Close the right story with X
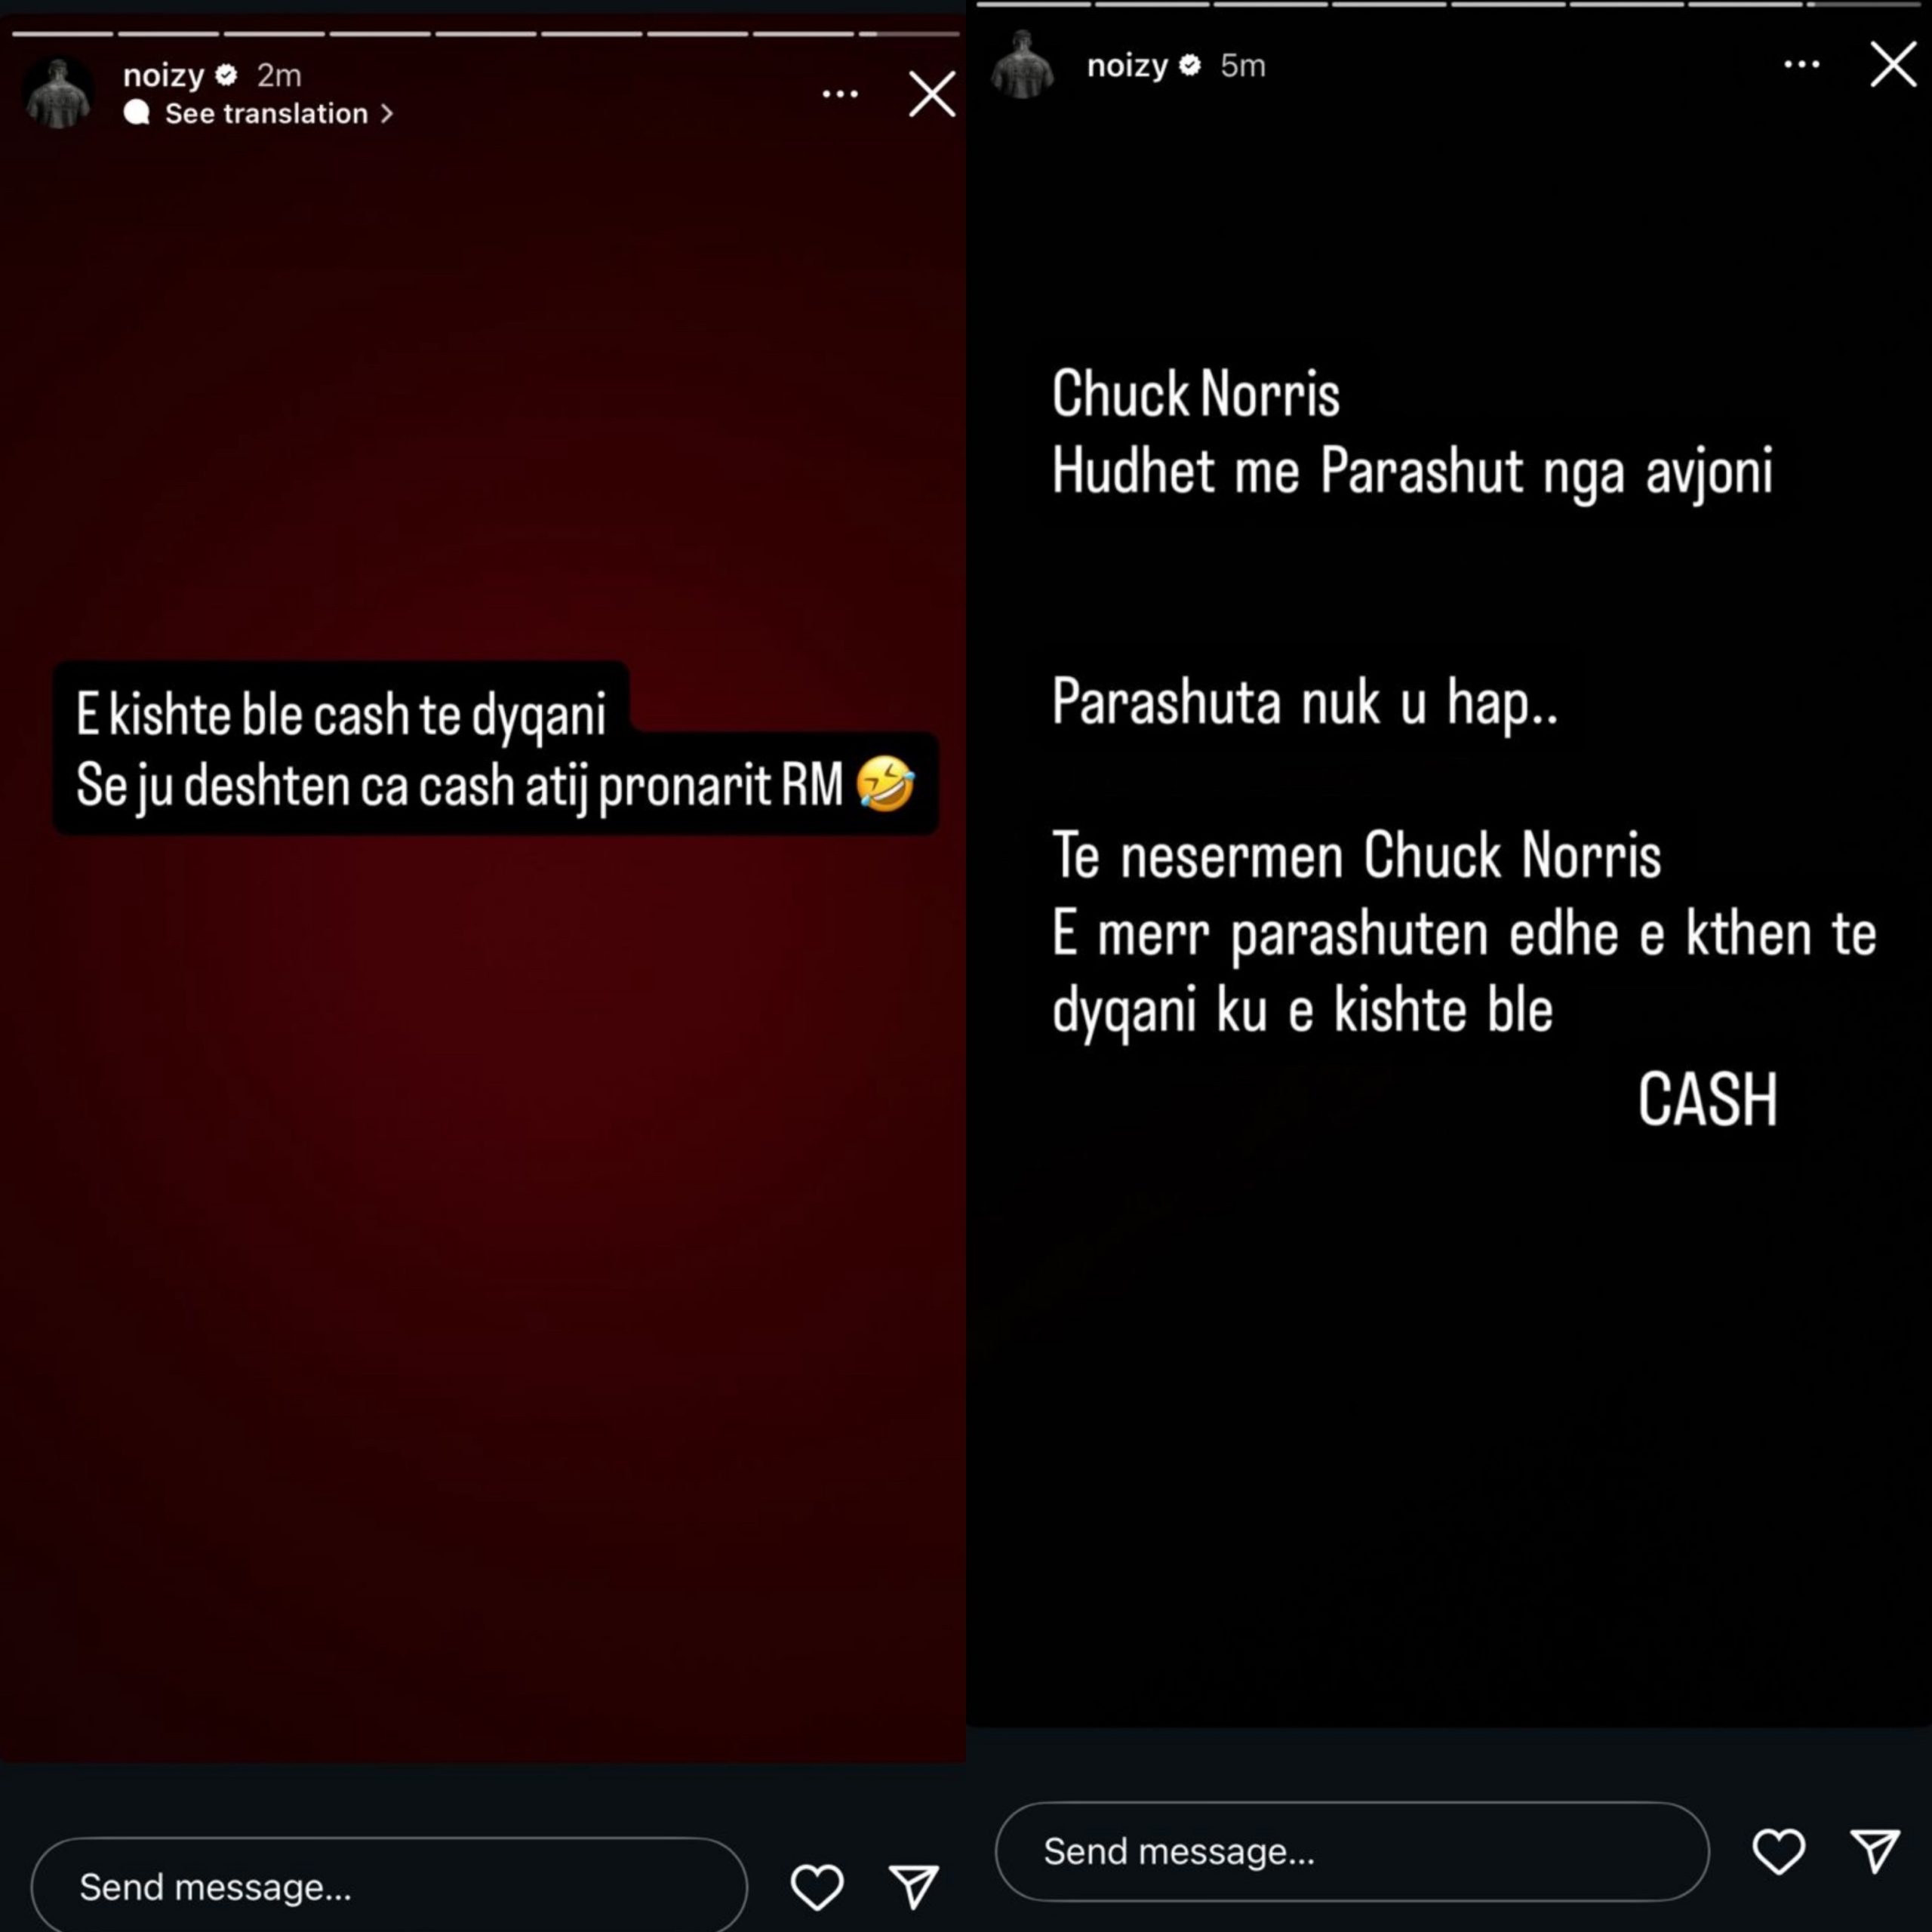Image resolution: width=1932 pixels, height=1932 pixels. click(x=1893, y=64)
